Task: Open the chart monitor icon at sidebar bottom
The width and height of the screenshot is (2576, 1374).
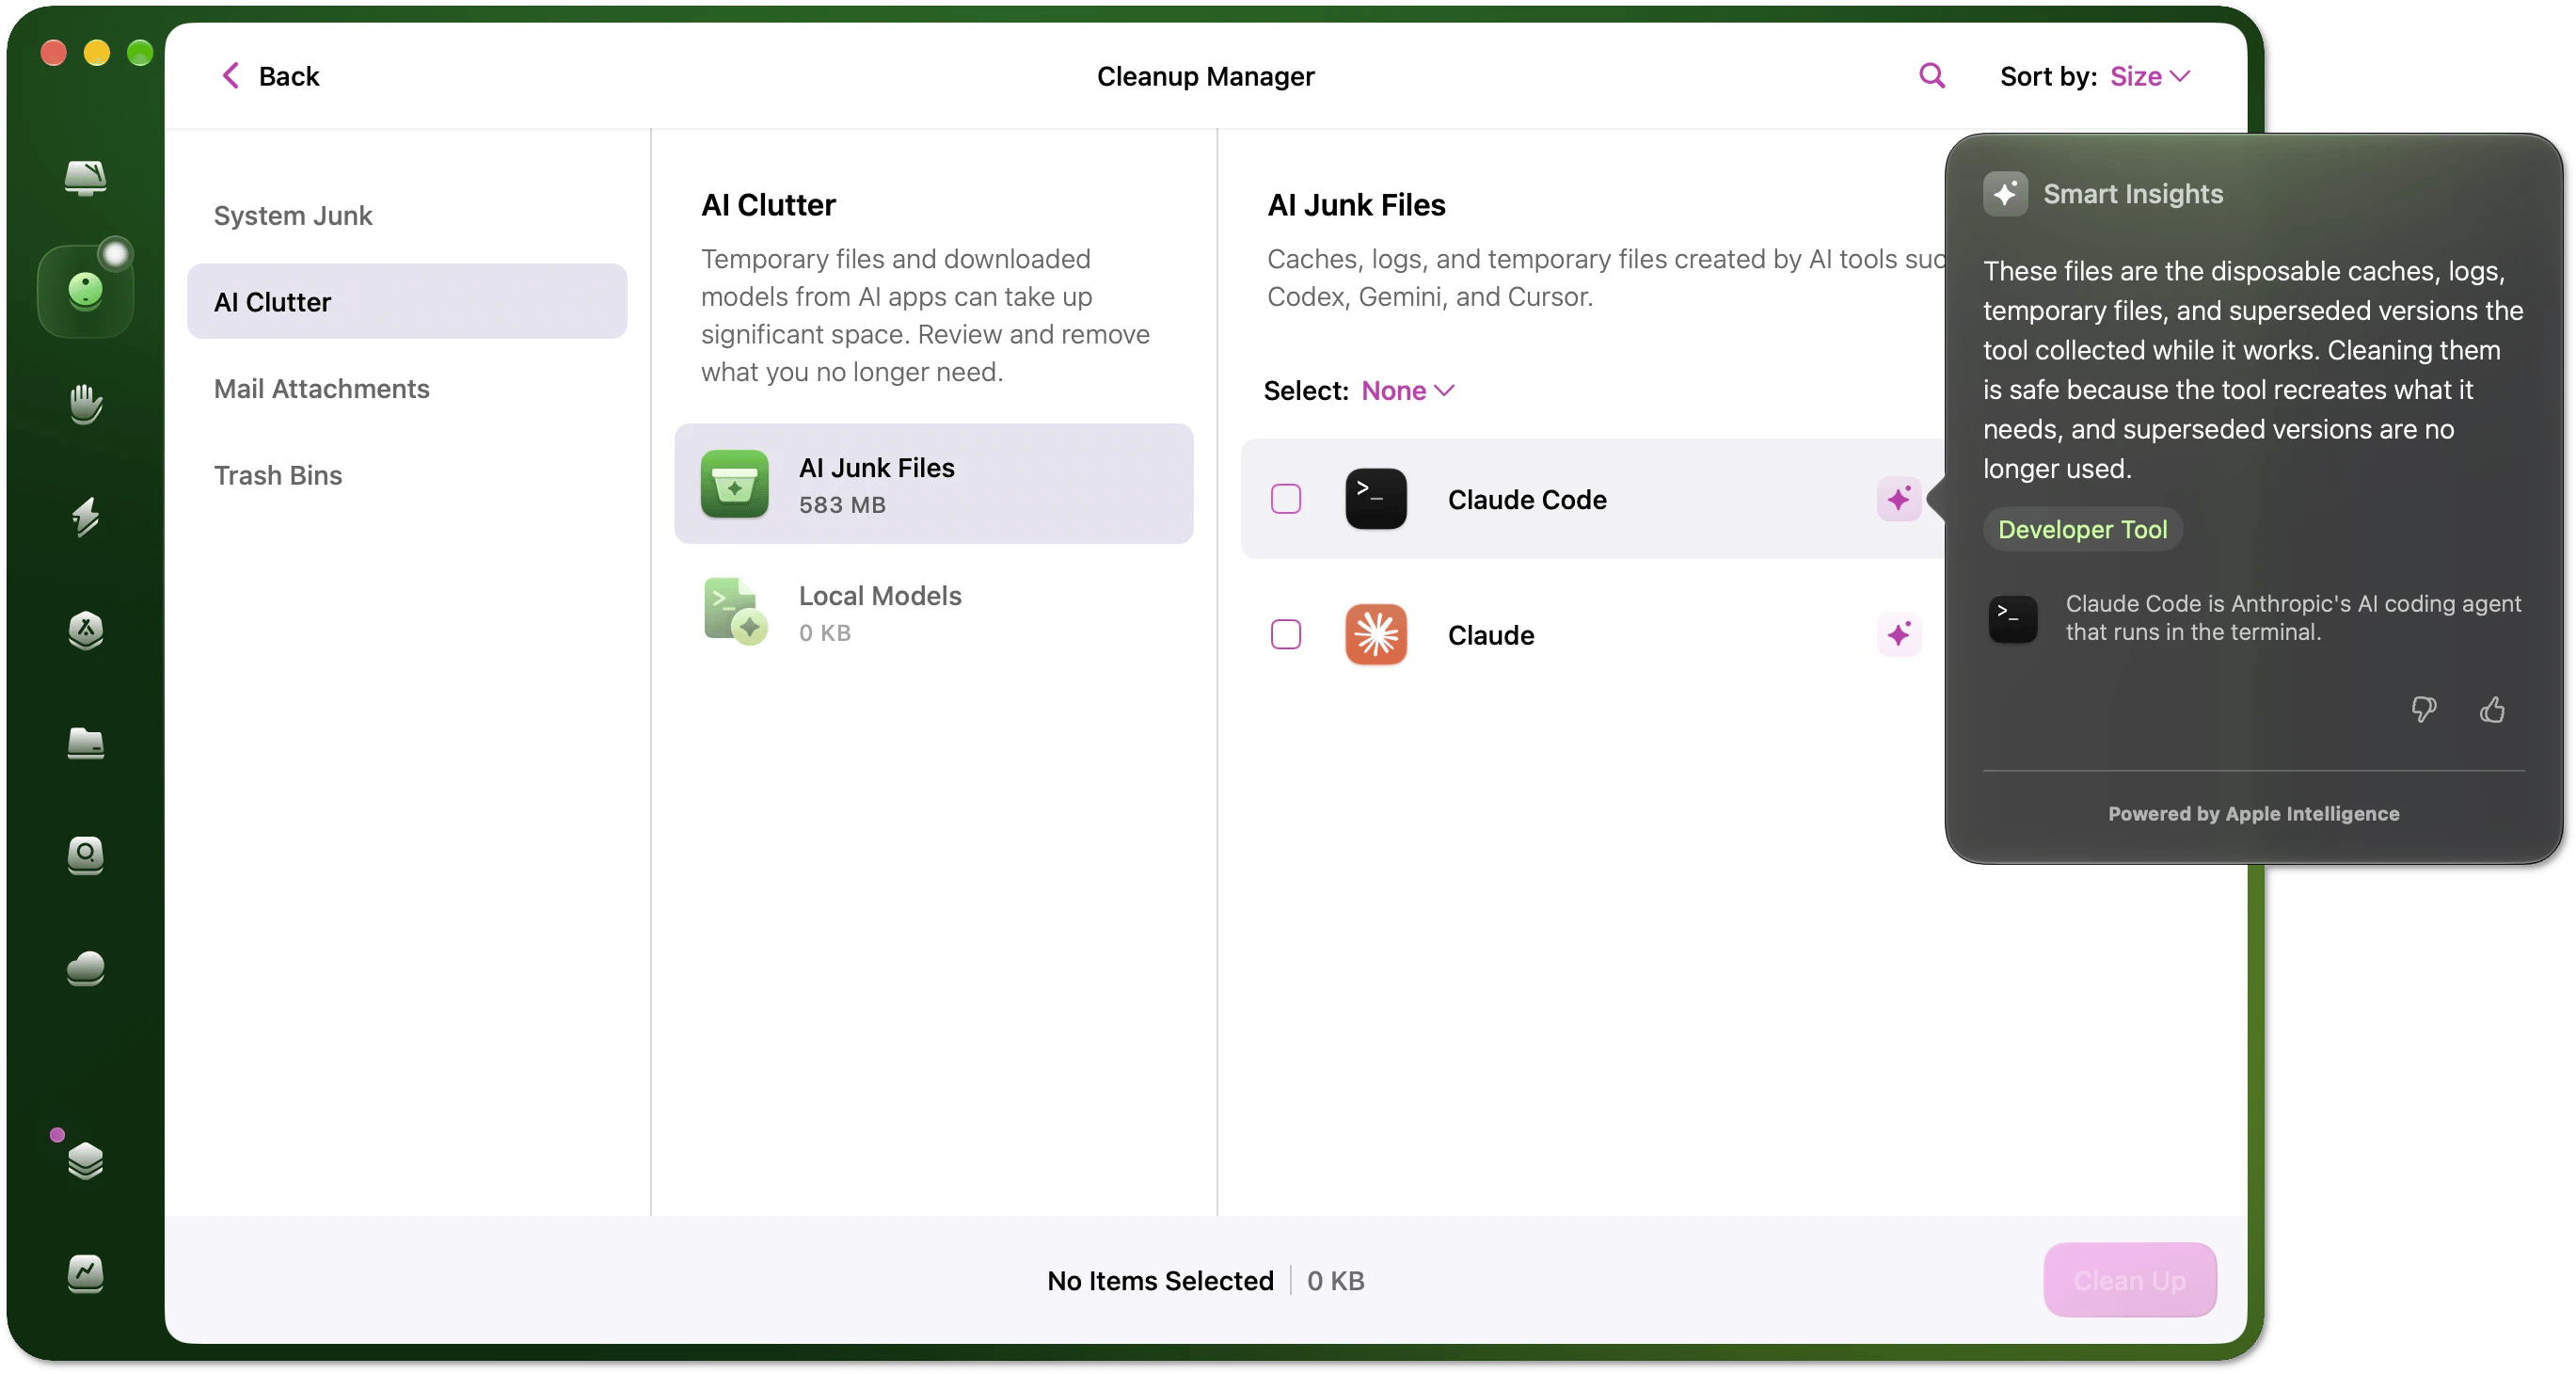Action: click(85, 1273)
